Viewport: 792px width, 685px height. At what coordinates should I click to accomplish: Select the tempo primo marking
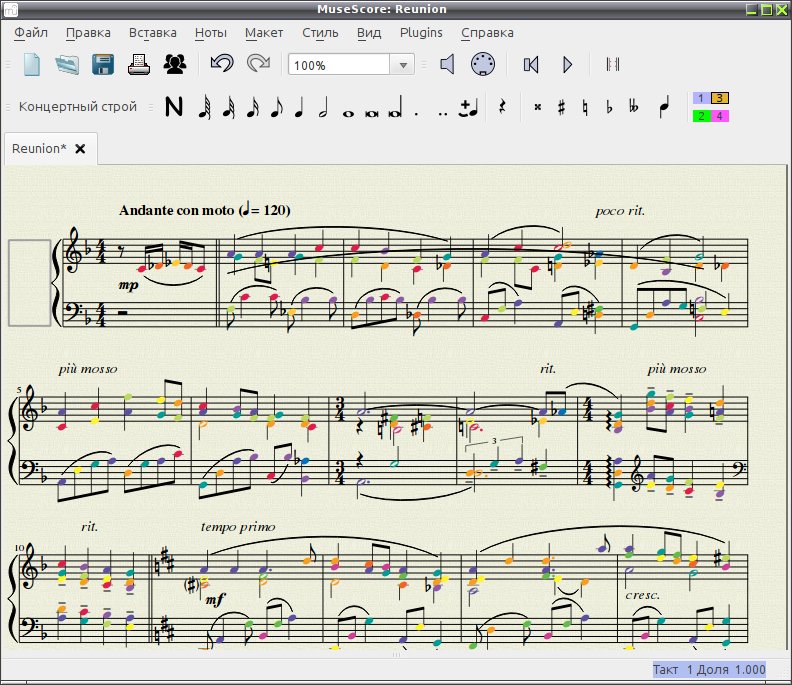tap(238, 527)
